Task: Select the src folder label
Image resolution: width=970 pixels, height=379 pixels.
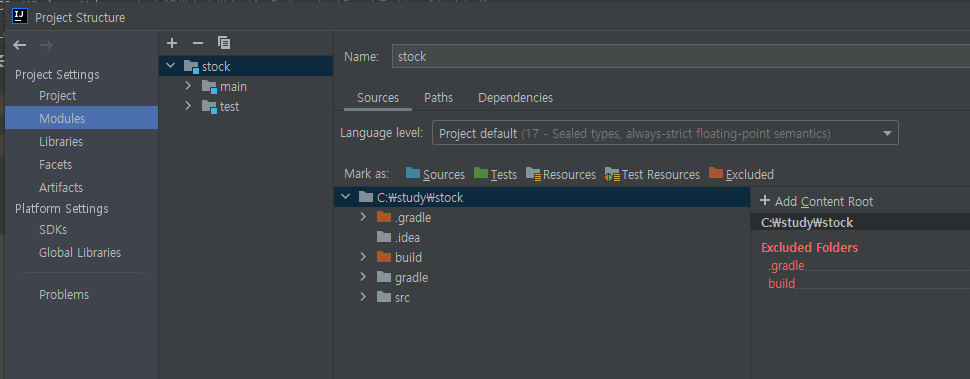Action: (402, 297)
